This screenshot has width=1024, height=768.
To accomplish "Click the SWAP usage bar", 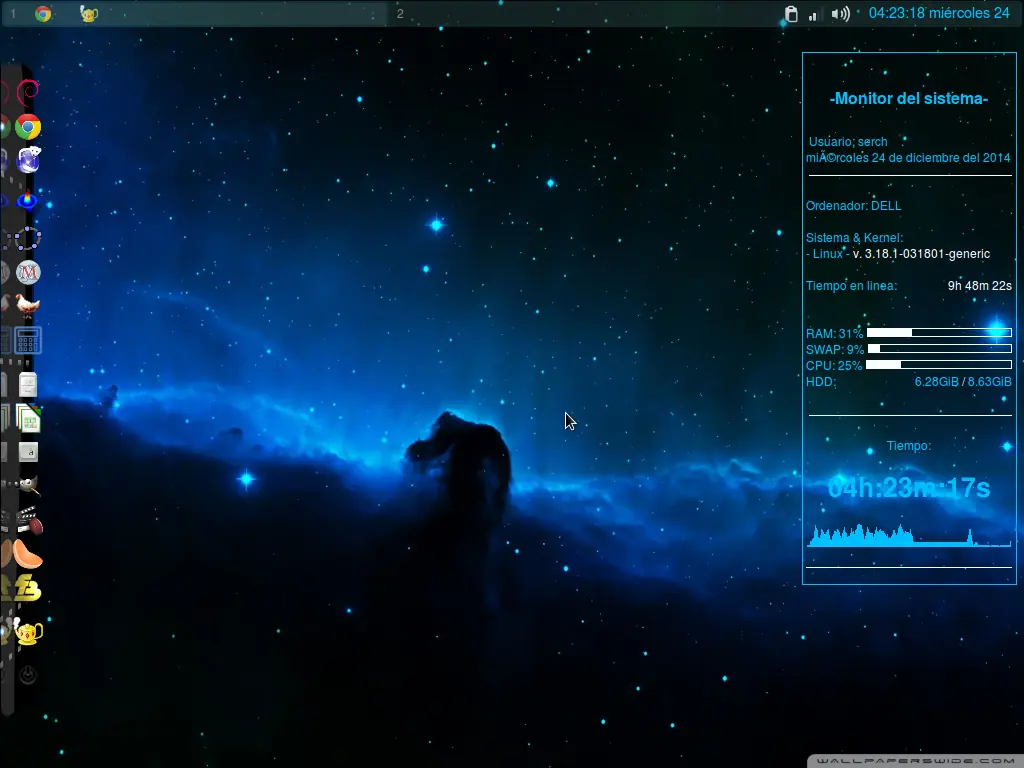I will [x=939, y=349].
